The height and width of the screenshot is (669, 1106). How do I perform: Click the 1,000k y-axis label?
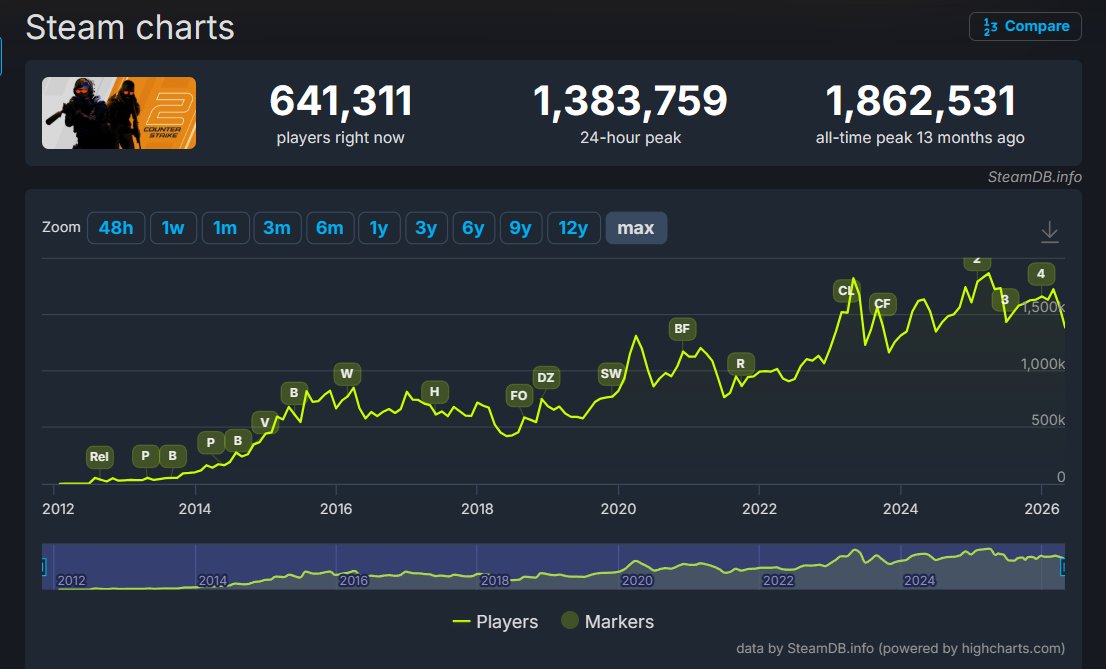pos(1043,364)
